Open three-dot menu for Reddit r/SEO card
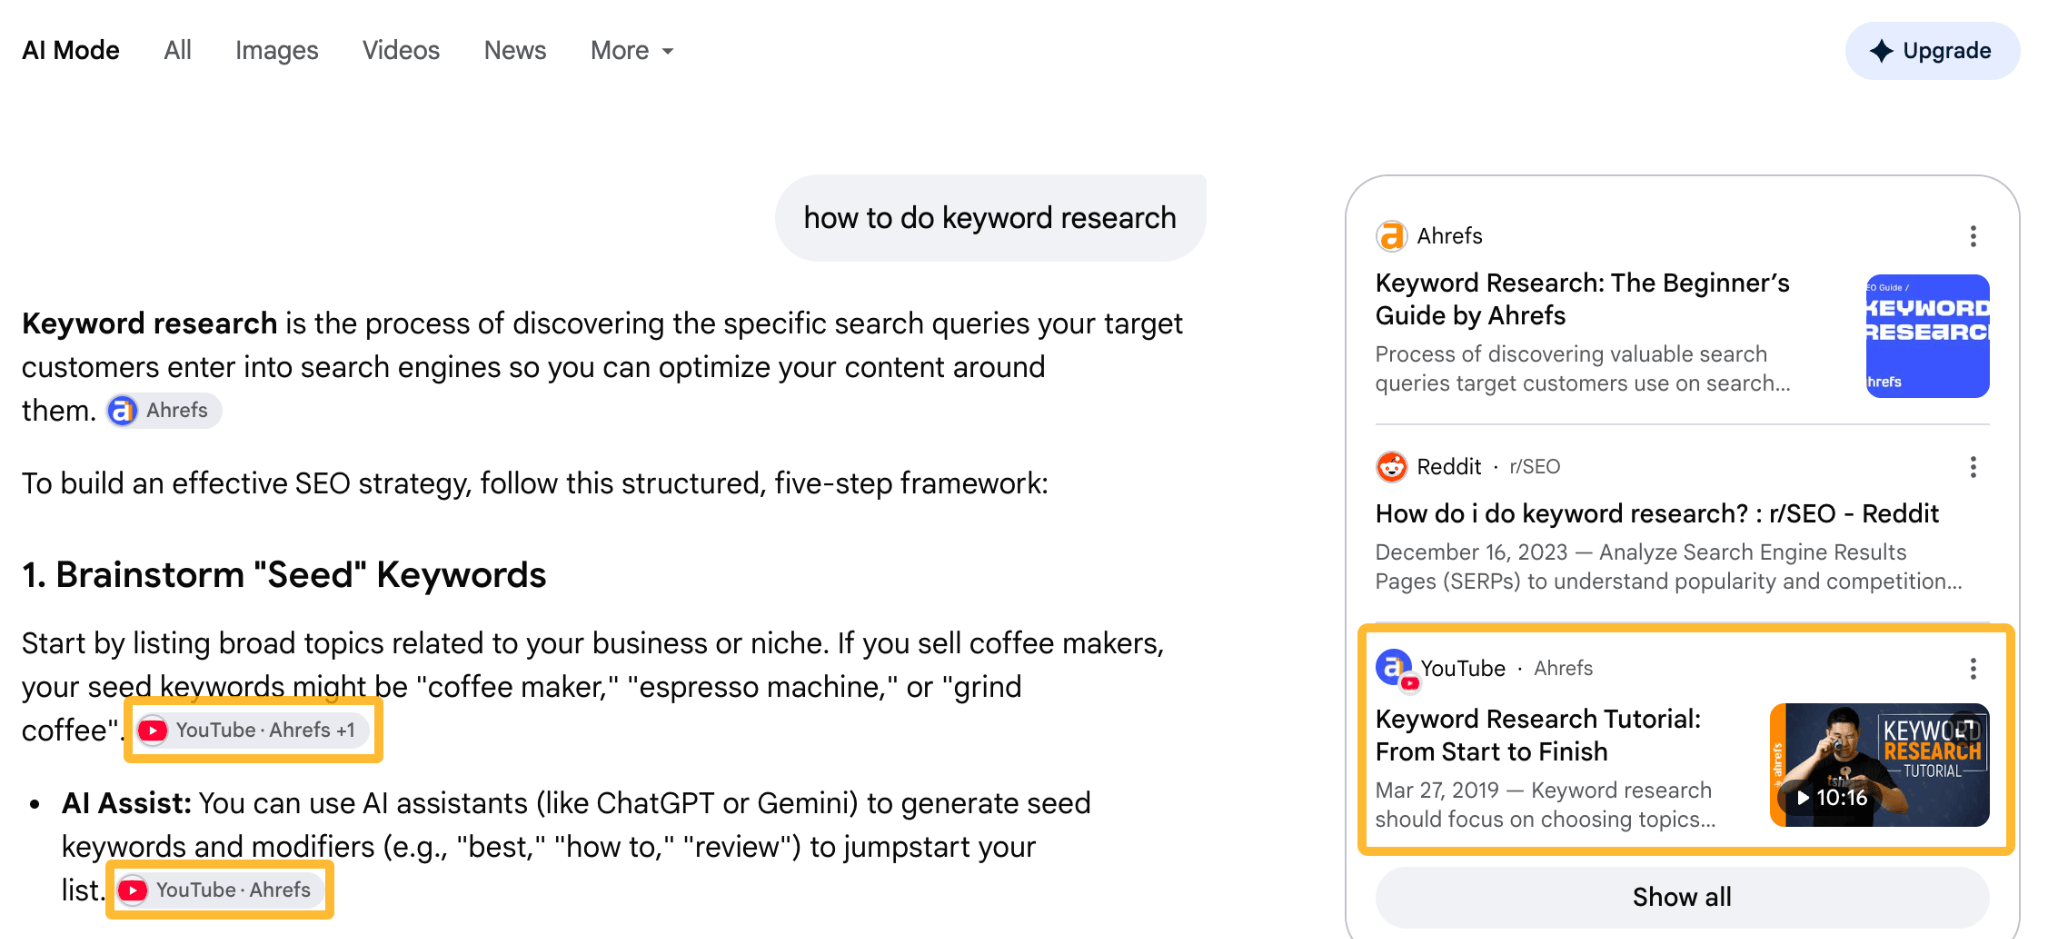2048x939 pixels. pos(1972,467)
